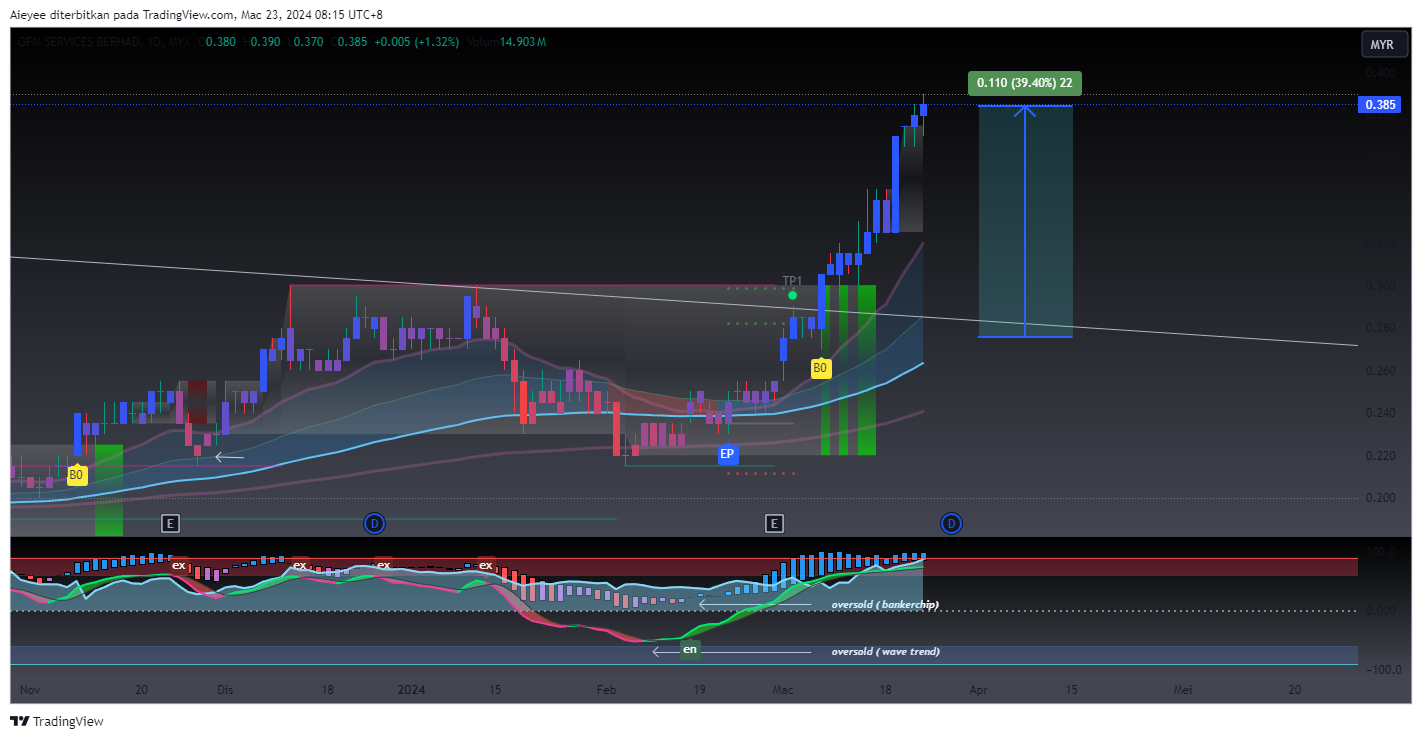Open the earnings E marker nearest Mac
This screenshot has width=1422, height=739.
point(773,522)
